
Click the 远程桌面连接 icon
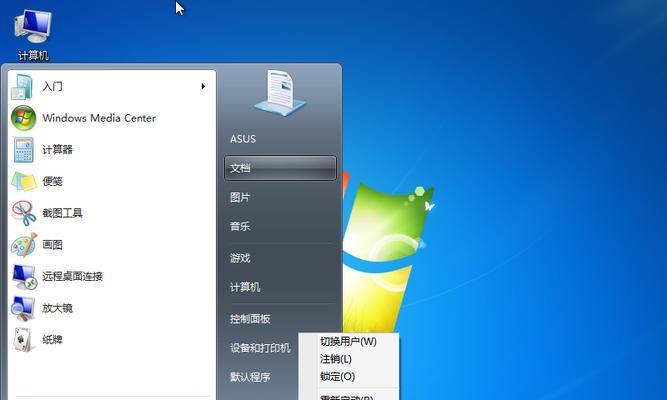pyautogui.click(x=24, y=277)
